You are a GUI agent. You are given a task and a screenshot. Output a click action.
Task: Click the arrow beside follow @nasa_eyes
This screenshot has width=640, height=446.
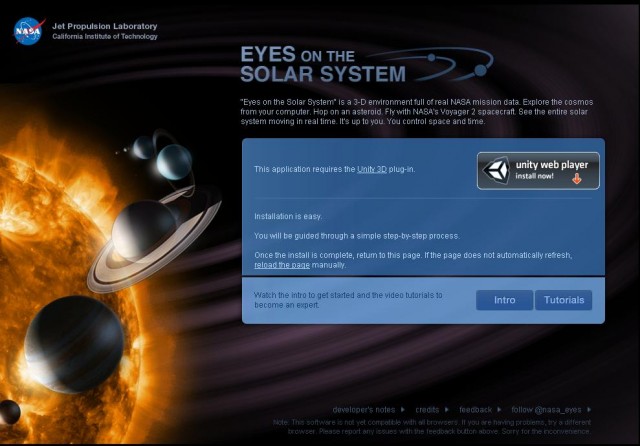pos(589,409)
